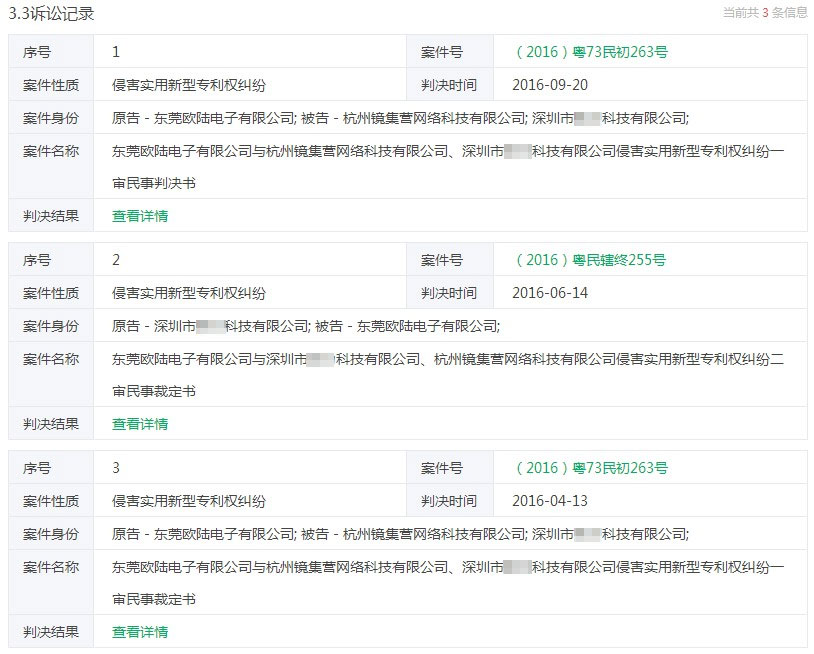Viewport: 814px width, 654px height.
Task: Click 序号 label in record 3
Action: point(37,468)
